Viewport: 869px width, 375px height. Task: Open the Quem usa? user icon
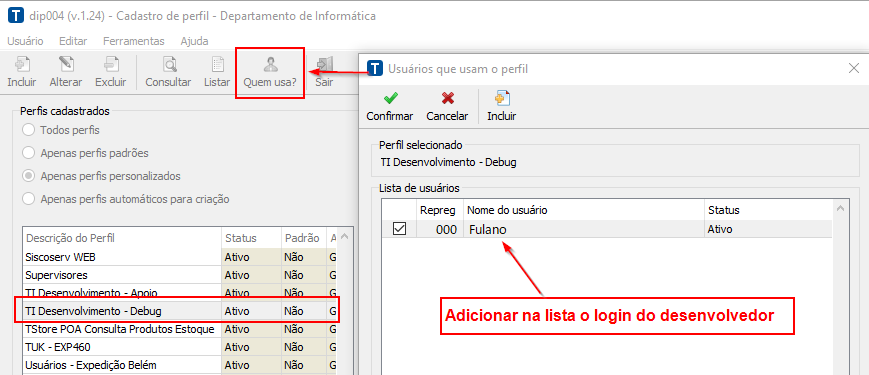[270, 64]
